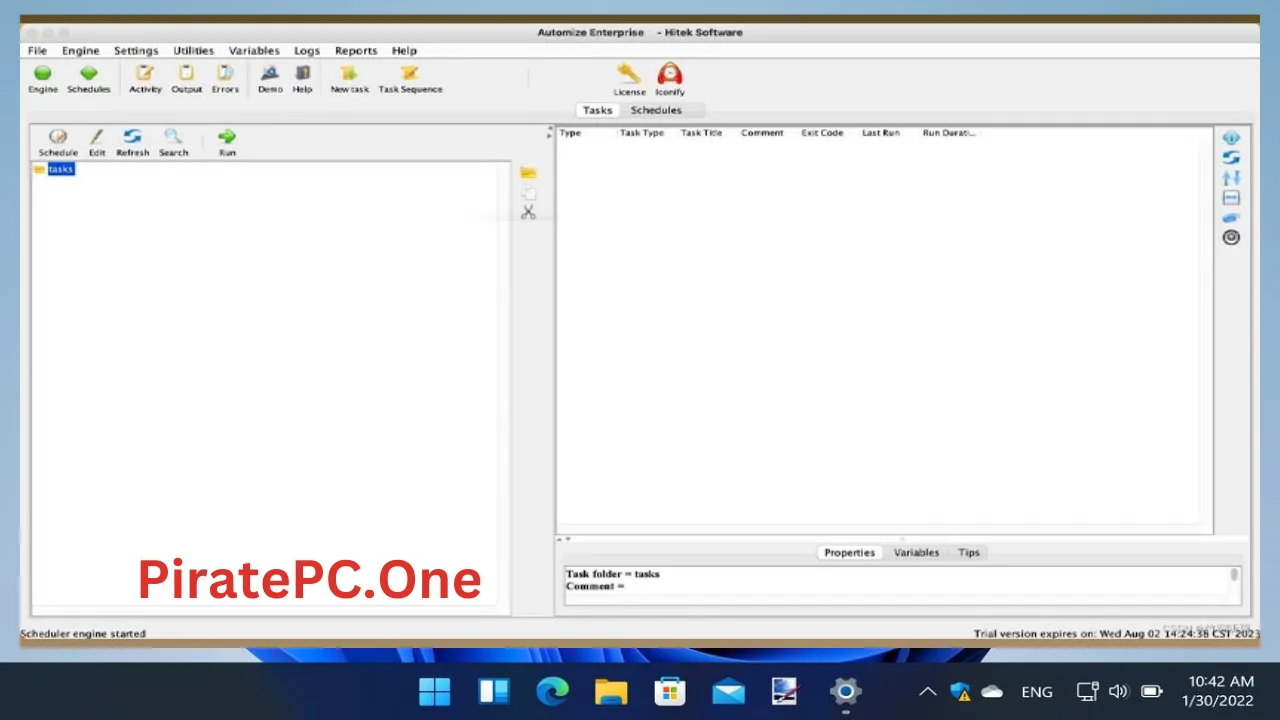Open the Help menu in menu bar

point(404,50)
